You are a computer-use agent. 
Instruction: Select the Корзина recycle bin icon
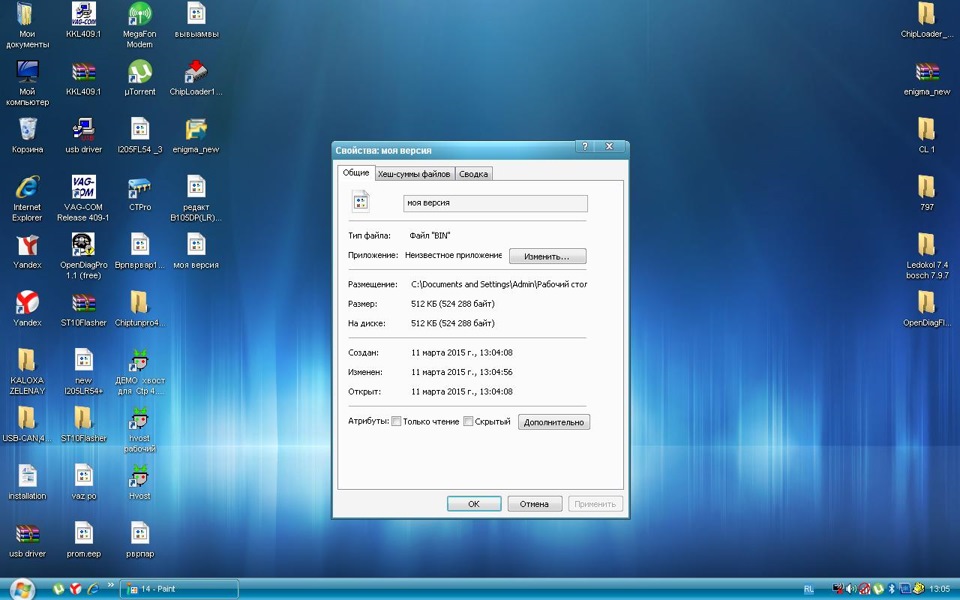tap(27, 130)
